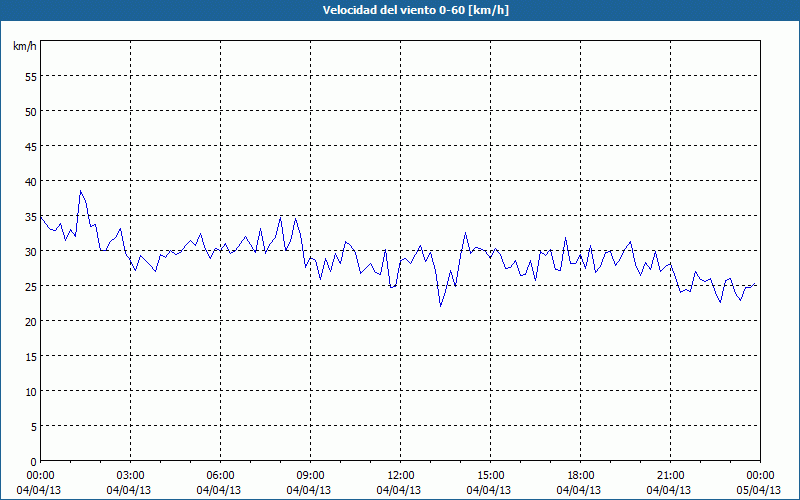The image size is (800, 500).
Task: Select the y-axis value 25
Action: point(31,286)
